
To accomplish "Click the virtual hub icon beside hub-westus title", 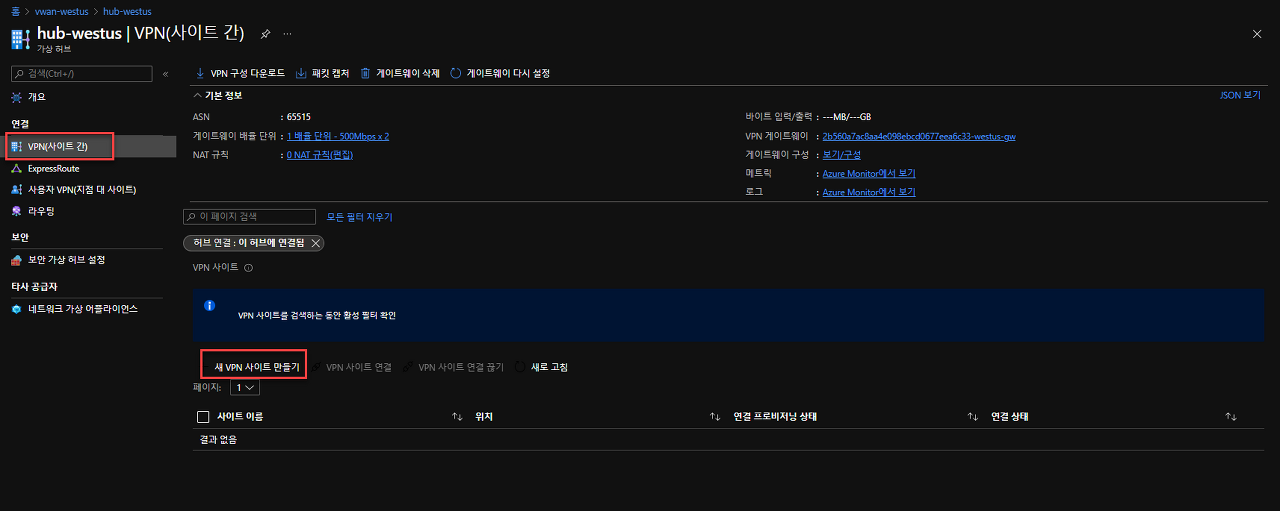I will pyautogui.click(x=19, y=38).
